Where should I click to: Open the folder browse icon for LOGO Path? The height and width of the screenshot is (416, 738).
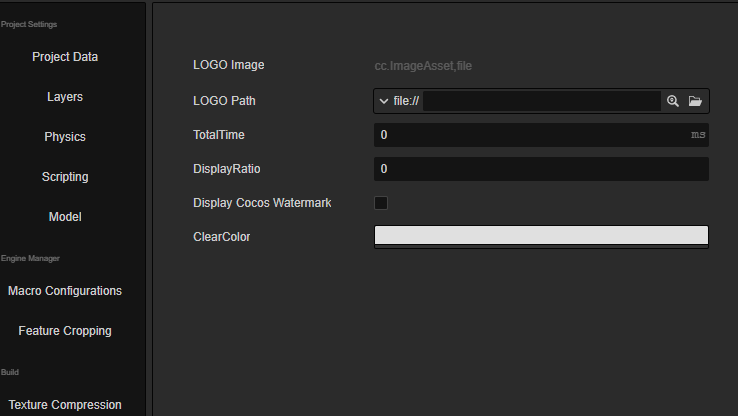click(695, 101)
